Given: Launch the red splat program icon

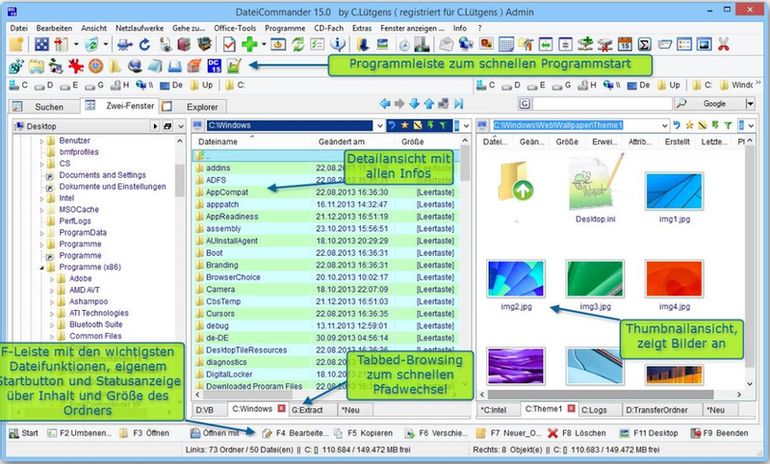Looking at the screenshot, I should coord(76,65).
